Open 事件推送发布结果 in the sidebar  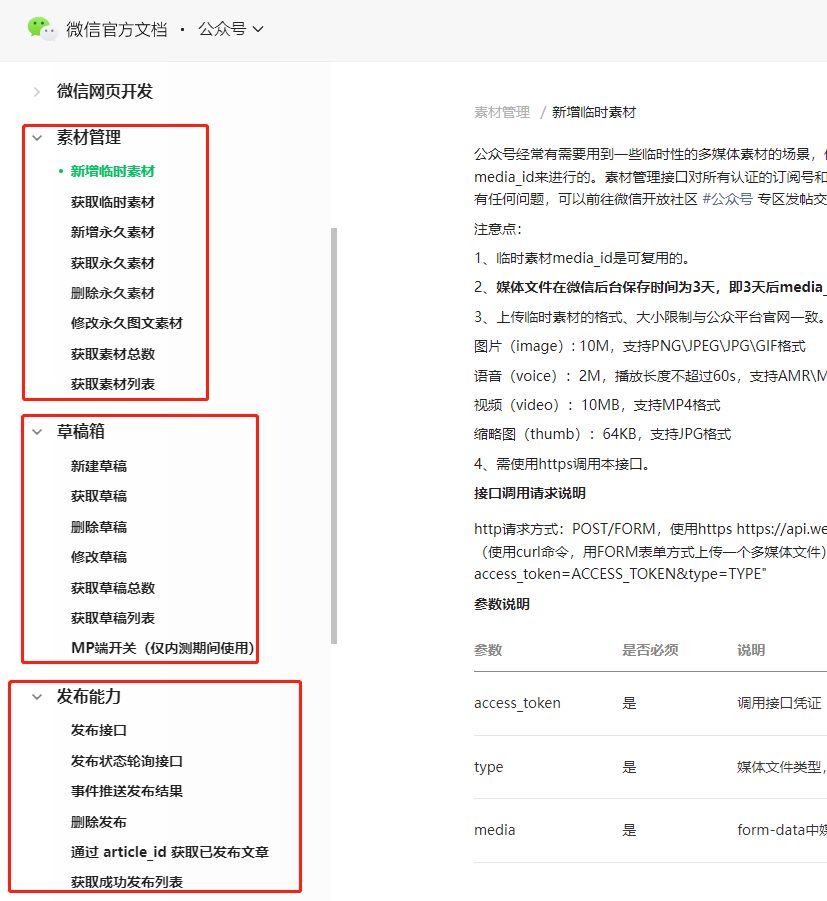pos(126,791)
